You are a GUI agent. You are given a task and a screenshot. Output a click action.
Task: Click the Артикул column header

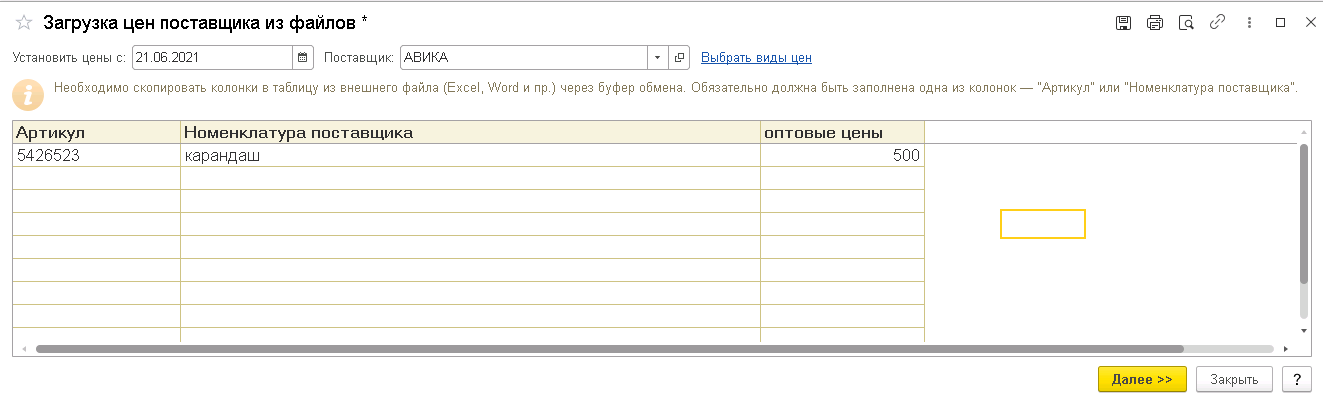[x=96, y=132]
